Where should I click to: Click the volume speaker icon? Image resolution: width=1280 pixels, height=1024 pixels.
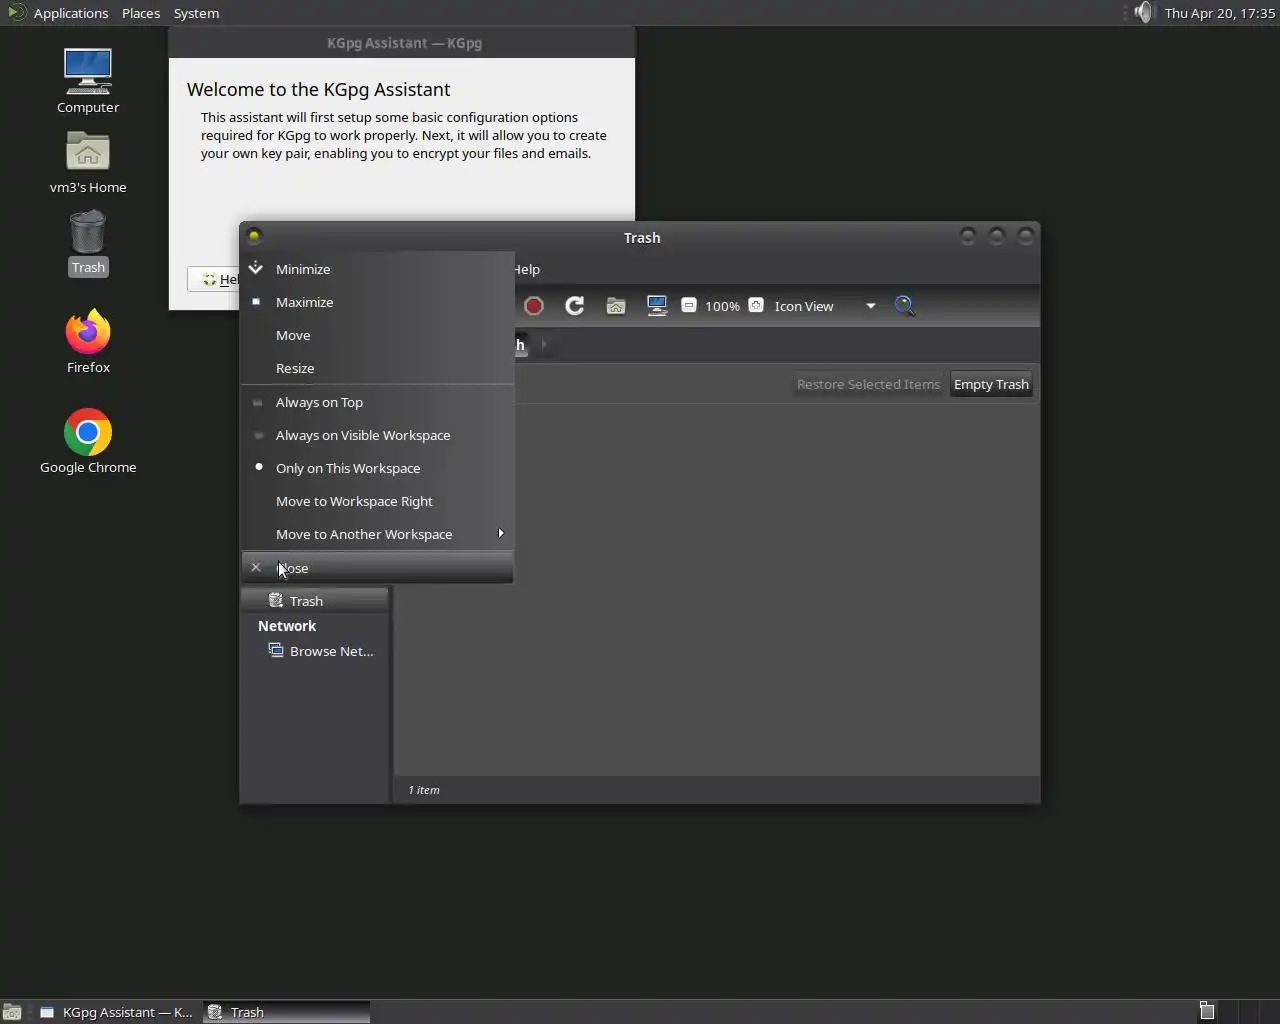1143,13
